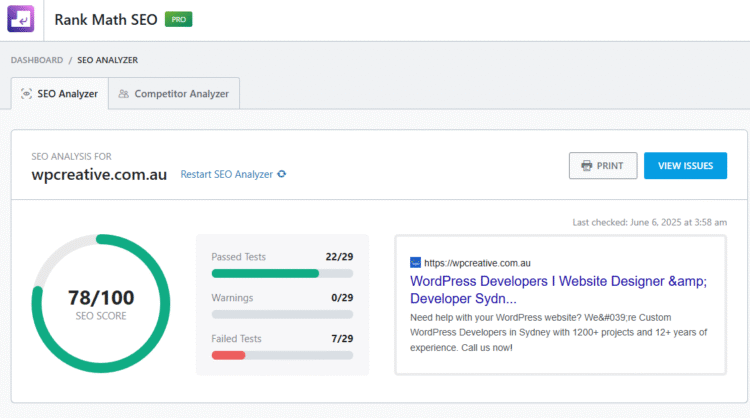
Task: Click the preview description starting 'Need help'
Action: 558,332
